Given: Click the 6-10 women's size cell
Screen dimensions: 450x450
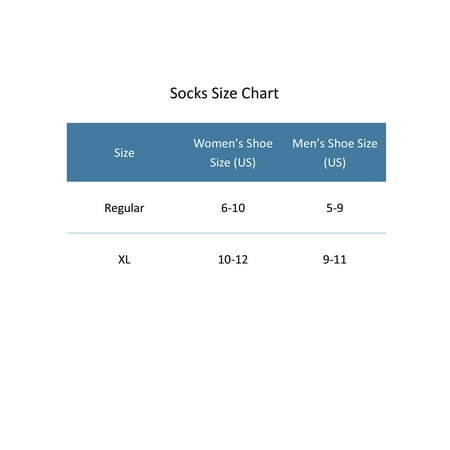Looking at the screenshot, I should [x=233, y=208].
